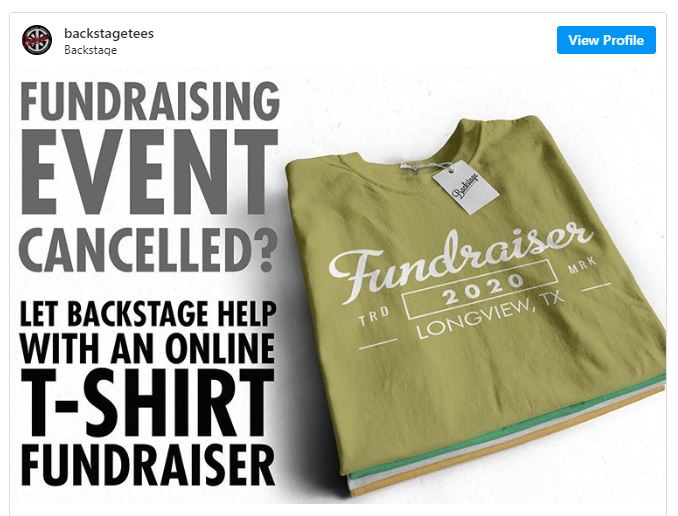The image size is (678, 516).
Task: Click the large black T-SHIRT text
Action: 147,403
